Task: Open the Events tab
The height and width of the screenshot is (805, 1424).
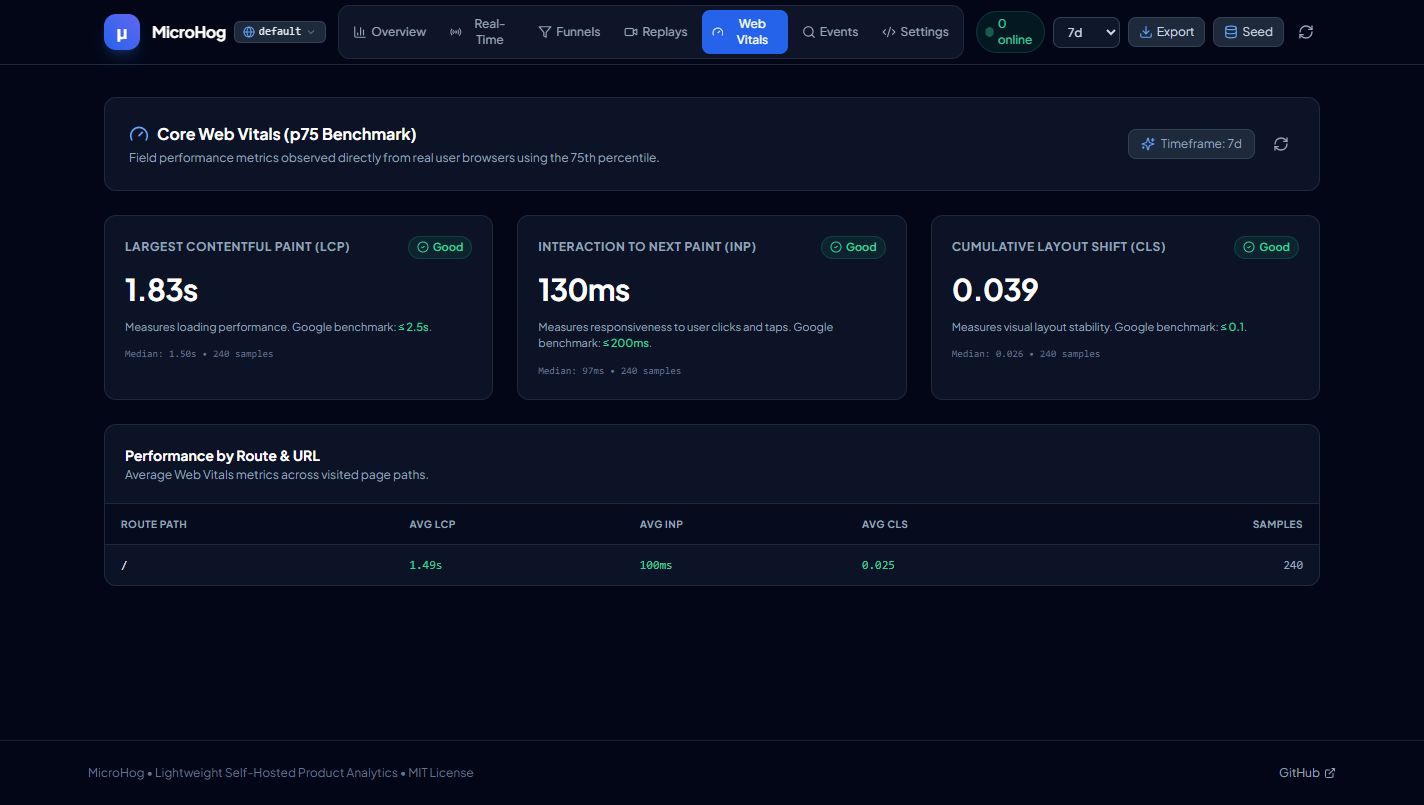Action: click(x=830, y=32)
